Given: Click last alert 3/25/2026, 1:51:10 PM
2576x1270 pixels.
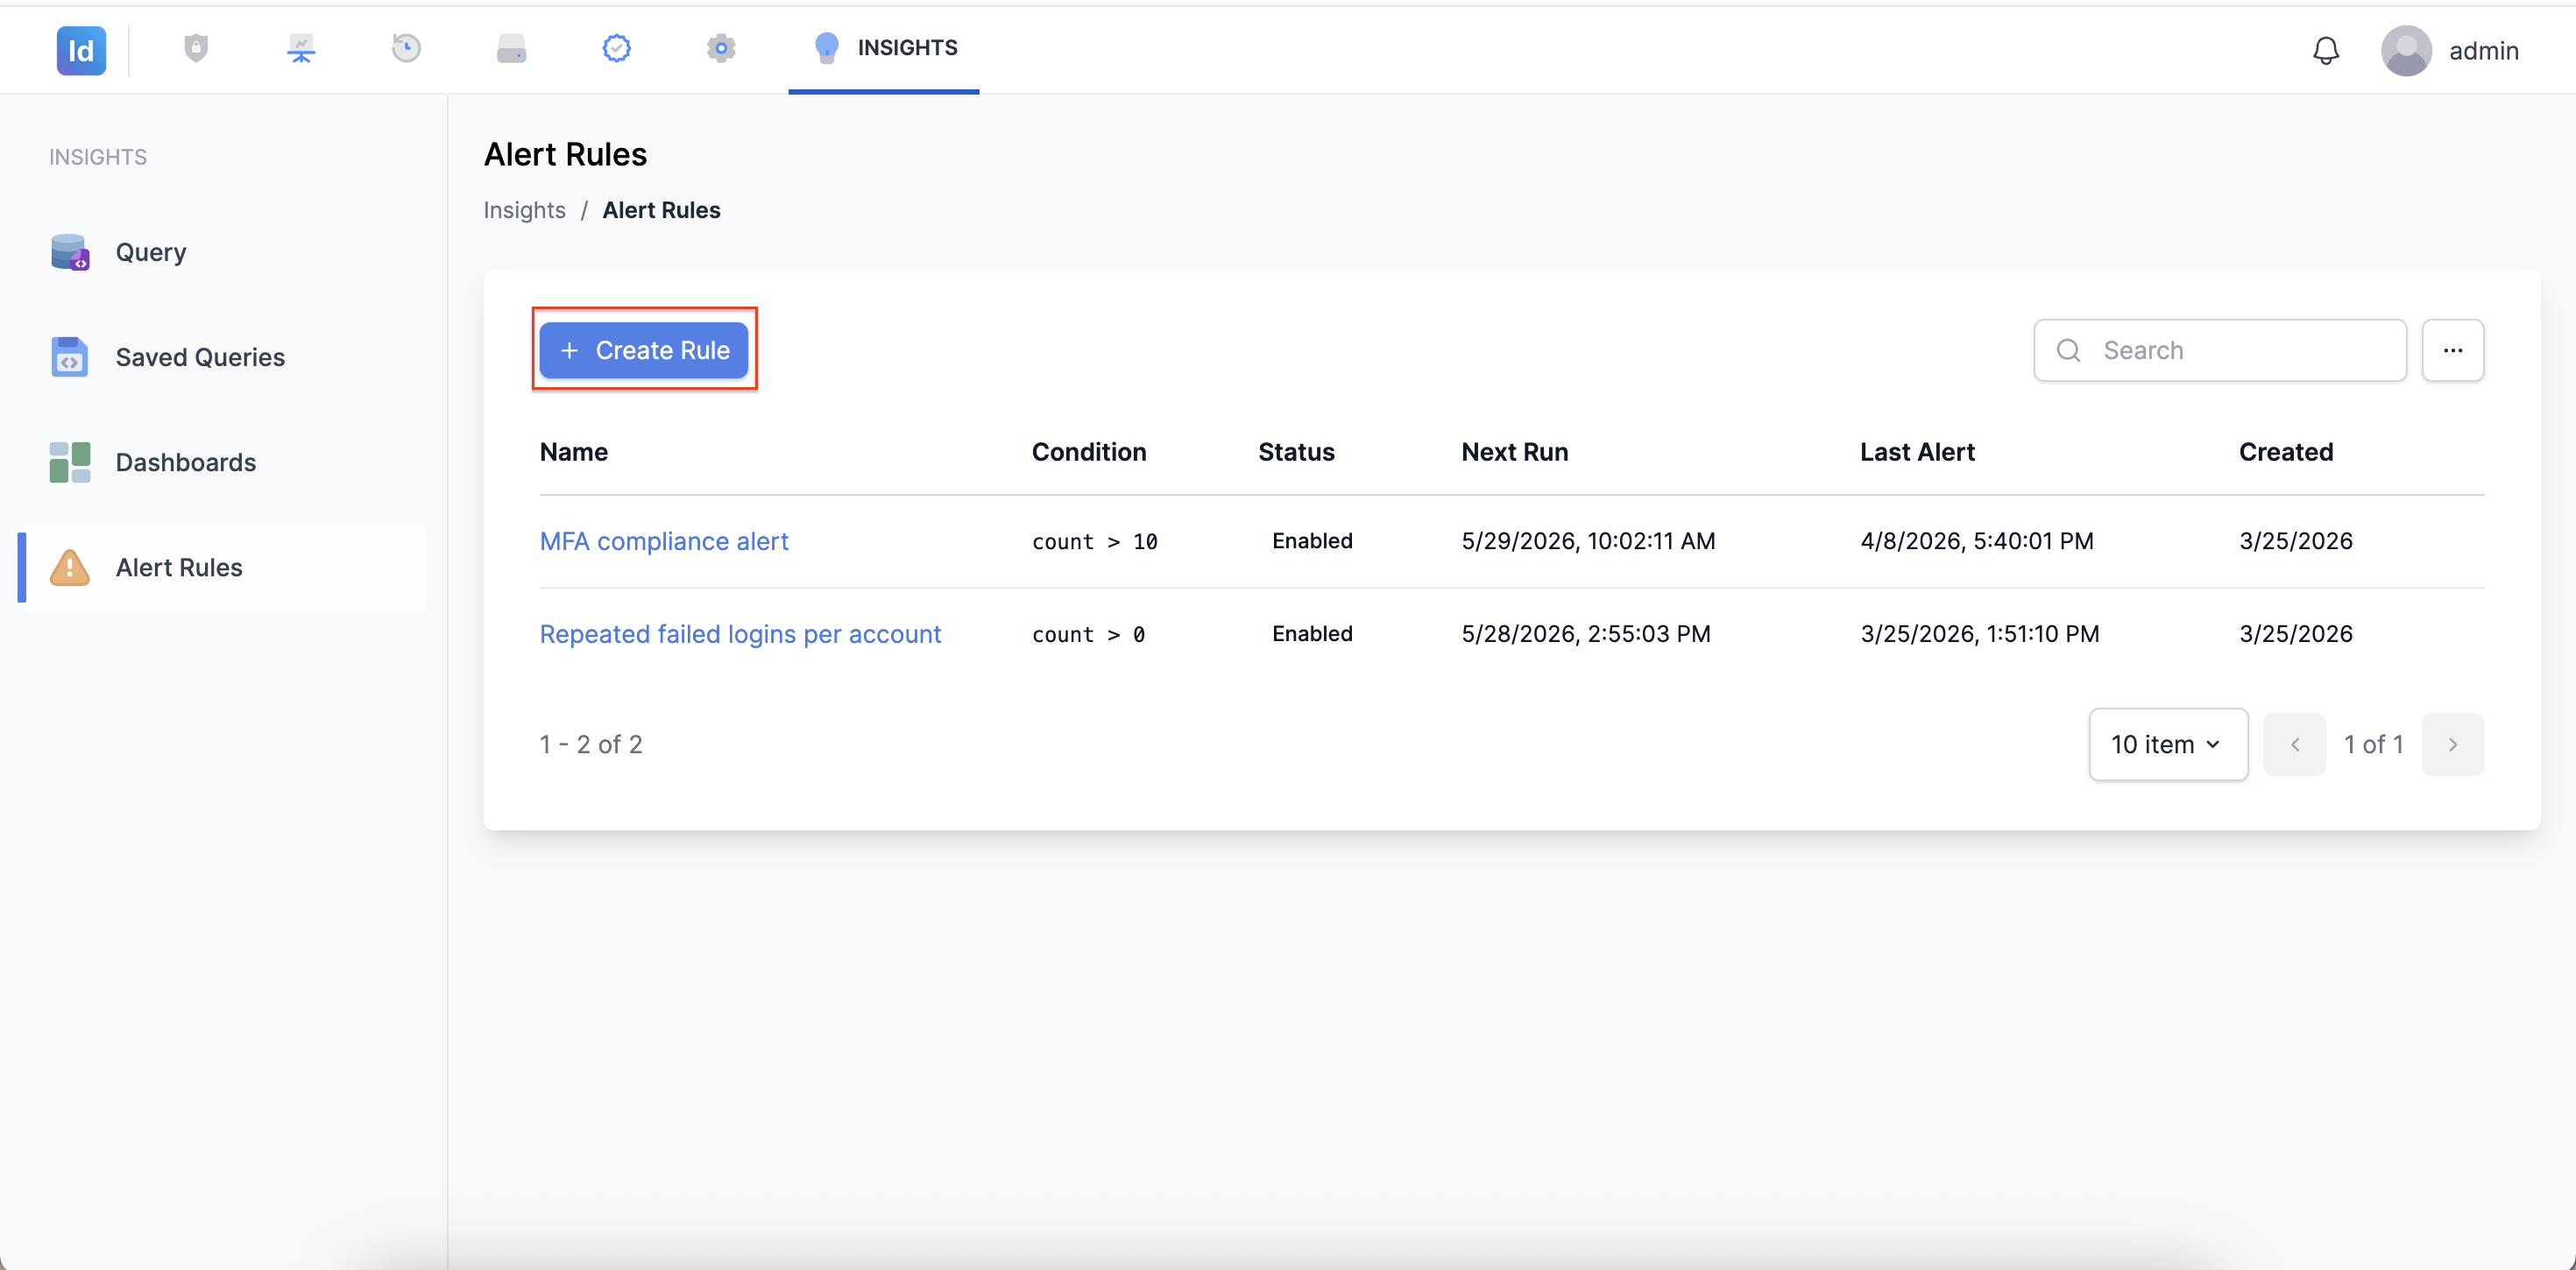Looking at the screenshot, I should point(1979,634).
